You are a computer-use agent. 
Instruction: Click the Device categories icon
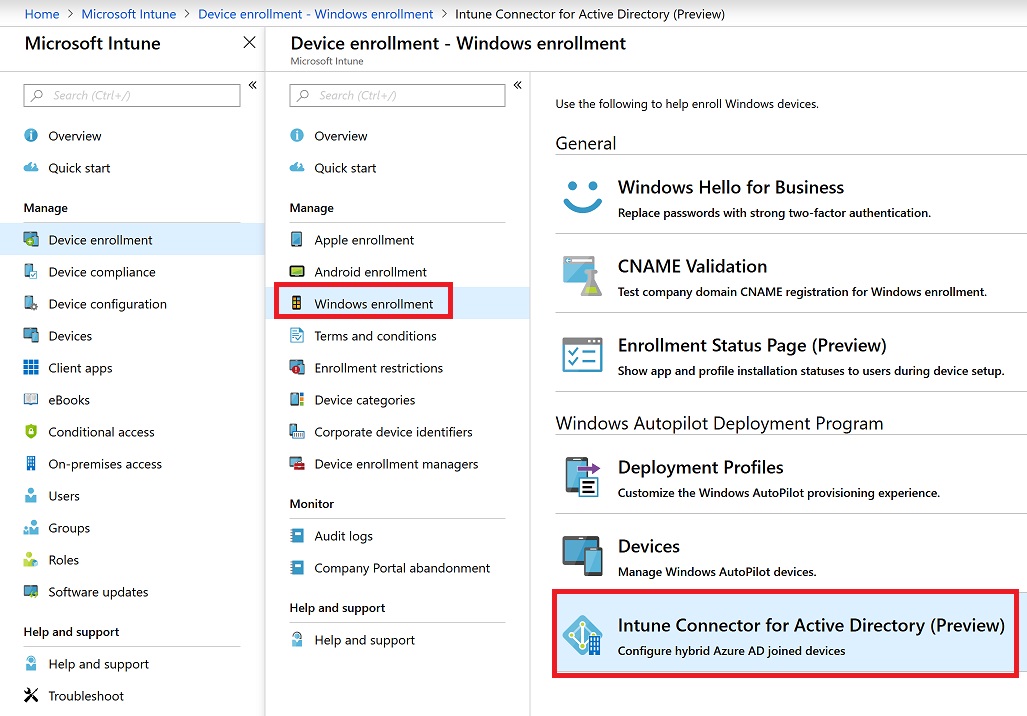coord(297,399)
